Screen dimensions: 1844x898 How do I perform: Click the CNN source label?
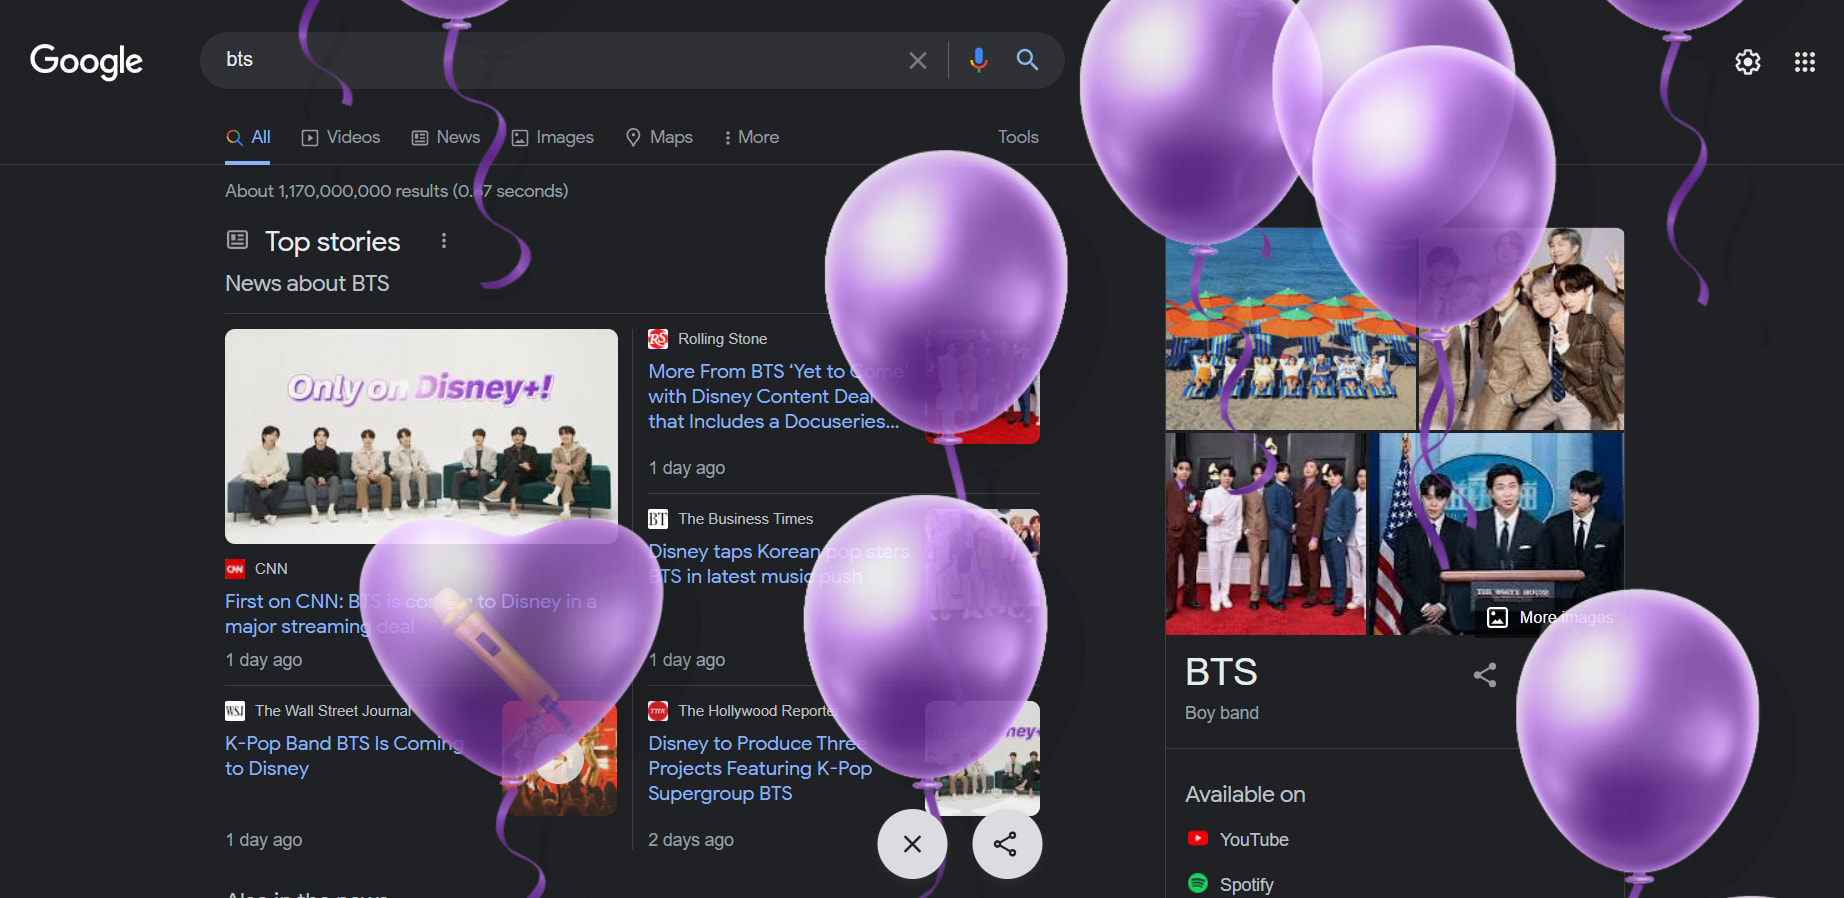pyautogui.click(x=271, y=569)
